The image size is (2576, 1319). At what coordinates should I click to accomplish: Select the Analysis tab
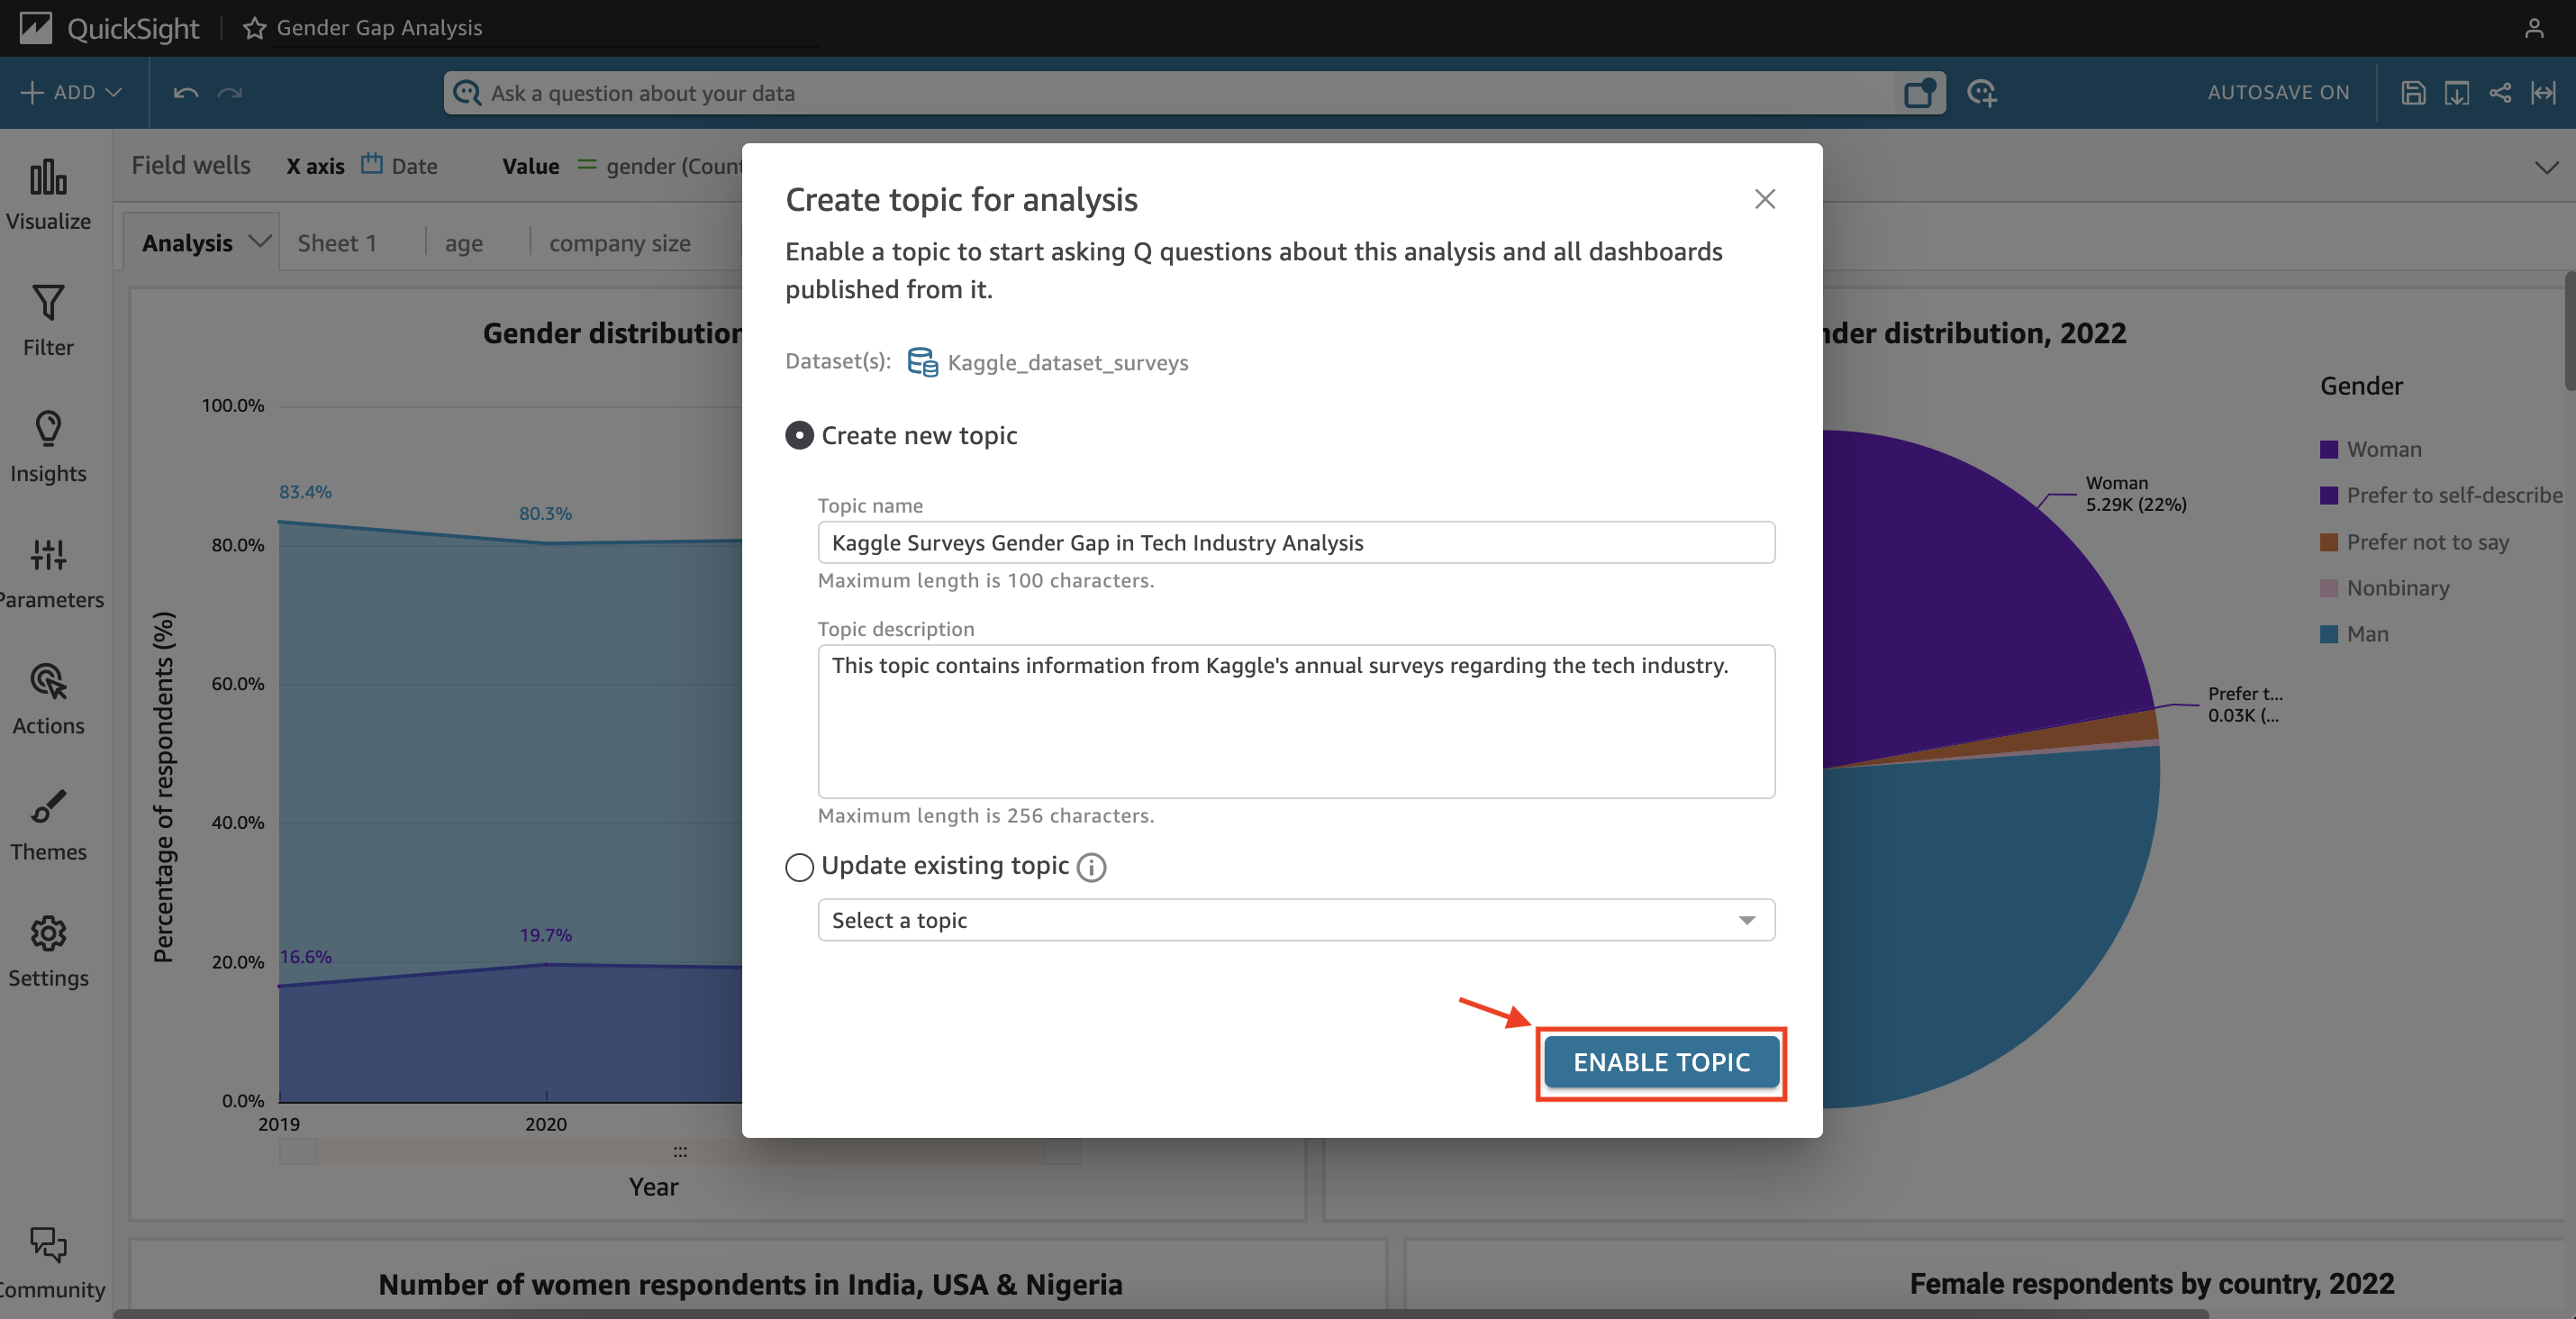click(x=187, y=243)
